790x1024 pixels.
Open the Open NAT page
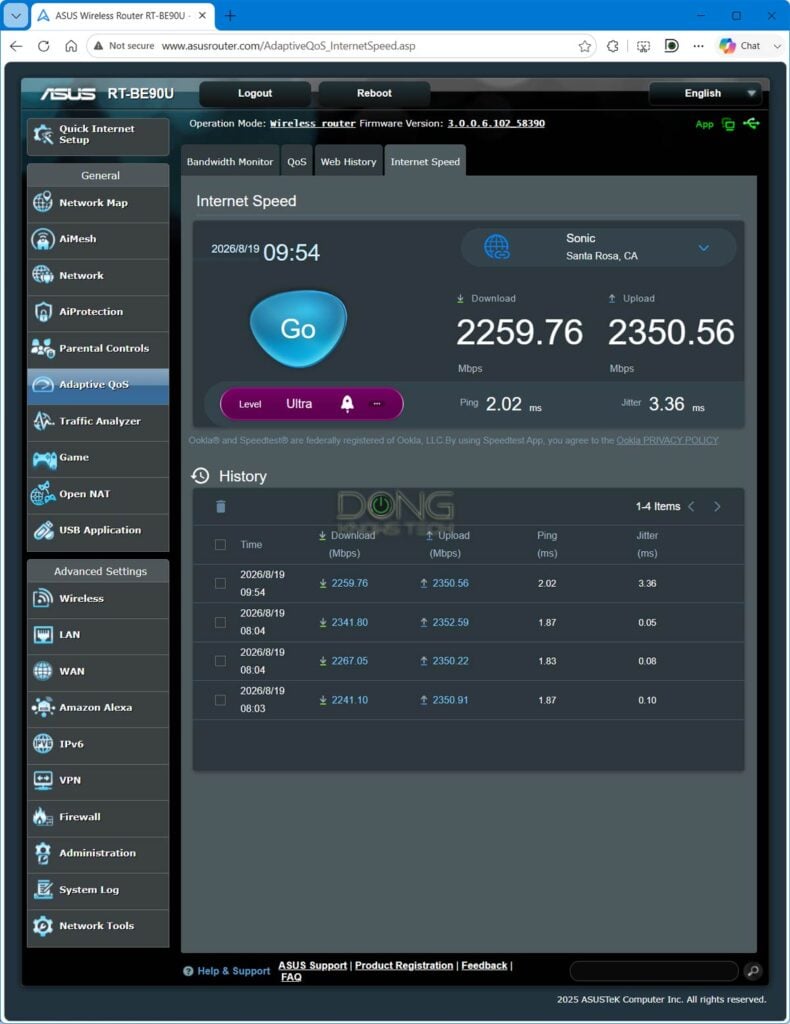[x=98, y=494]
